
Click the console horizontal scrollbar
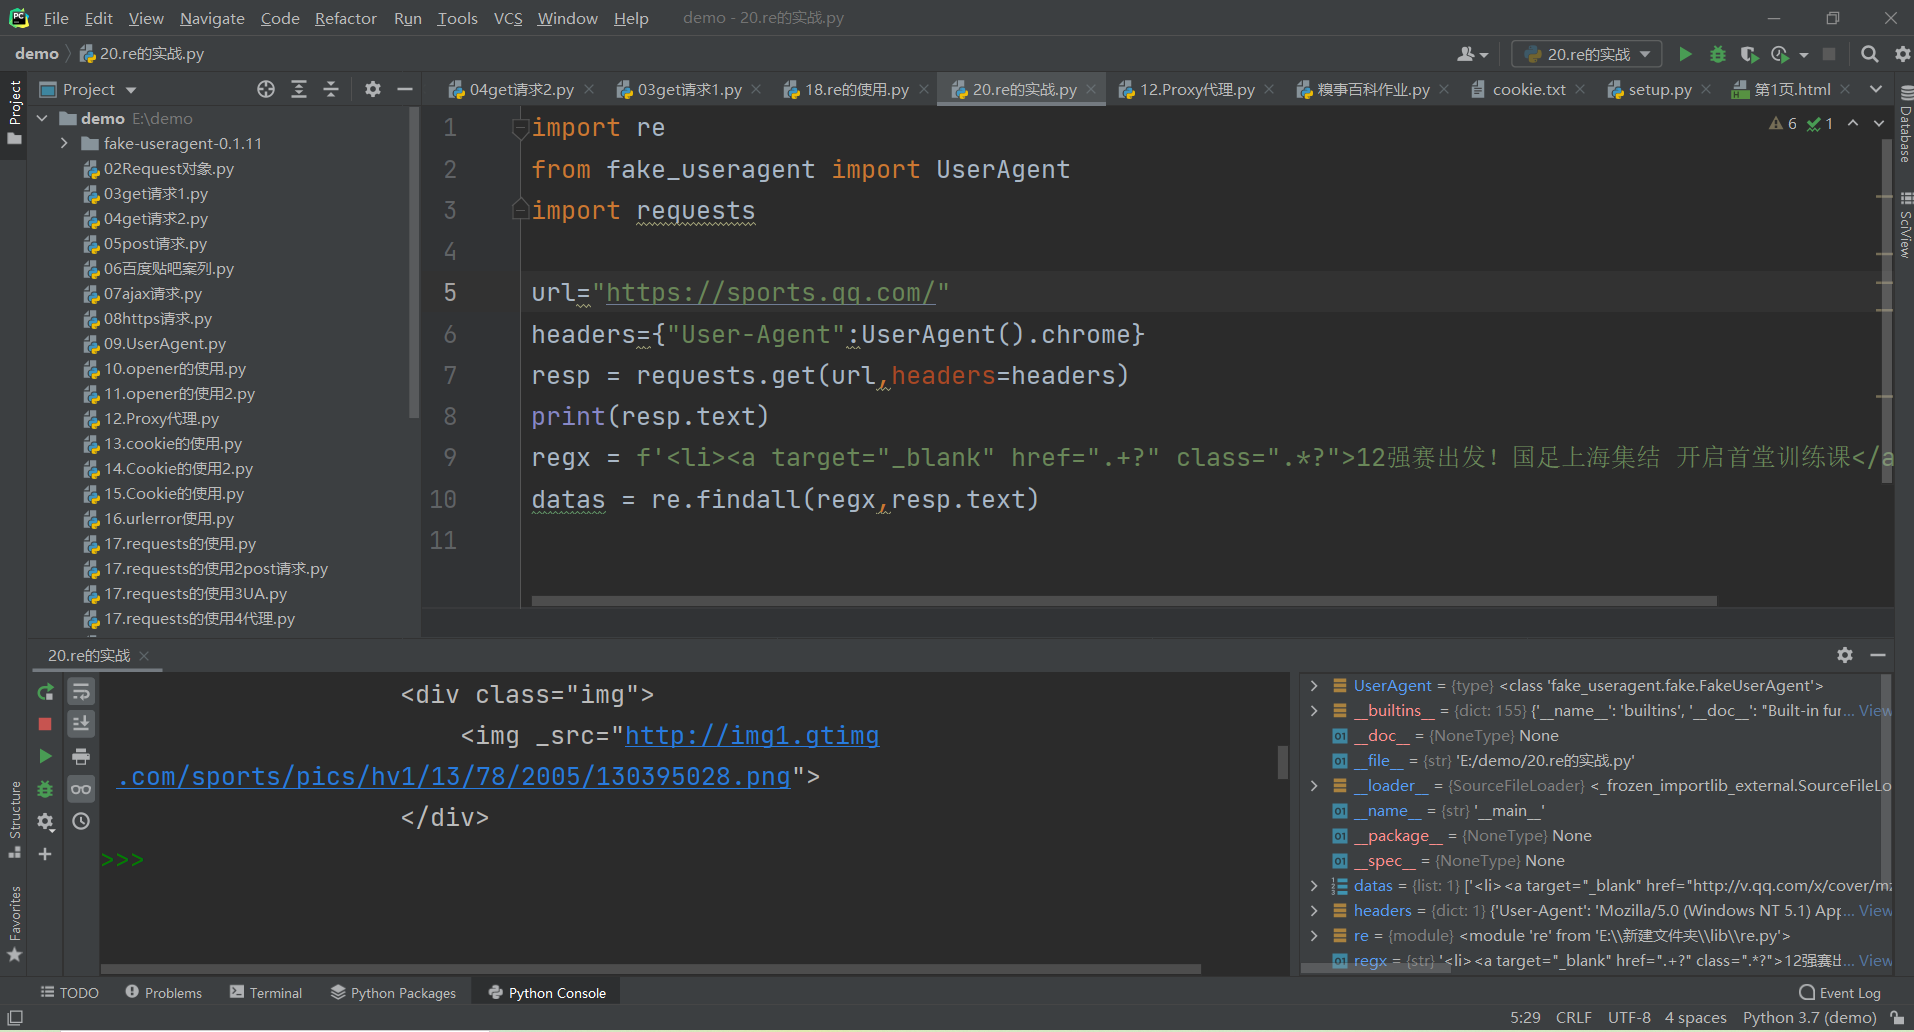(650, 969)
